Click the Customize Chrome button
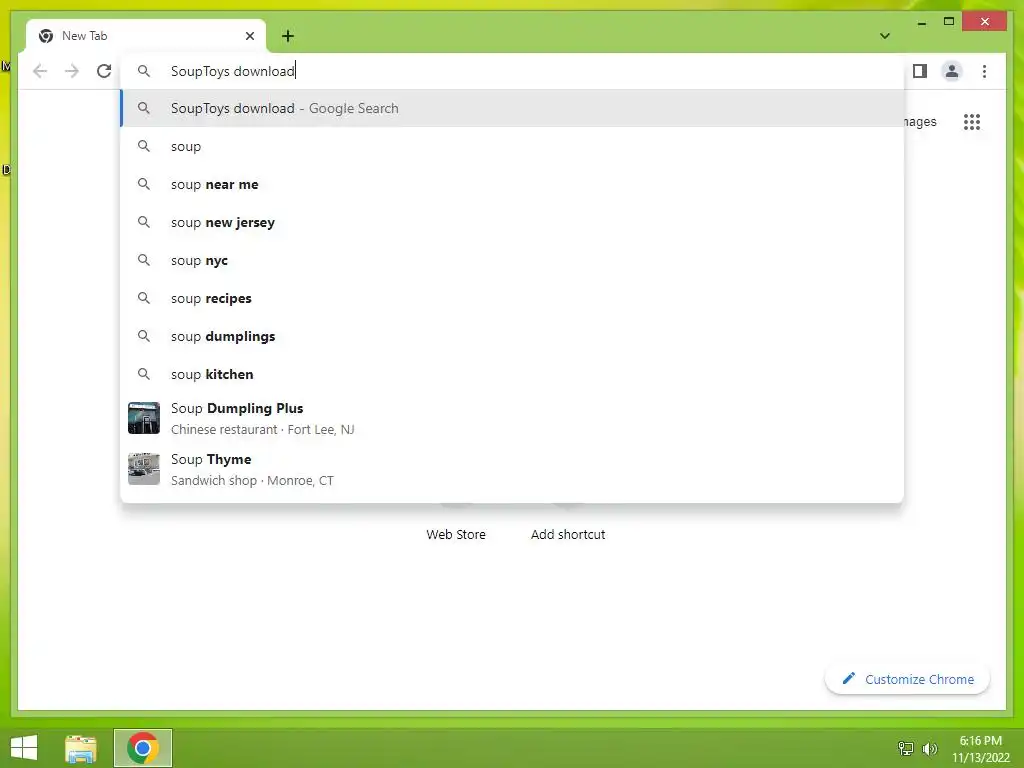This screenshot has height=768, width=1024. (907, 679)
